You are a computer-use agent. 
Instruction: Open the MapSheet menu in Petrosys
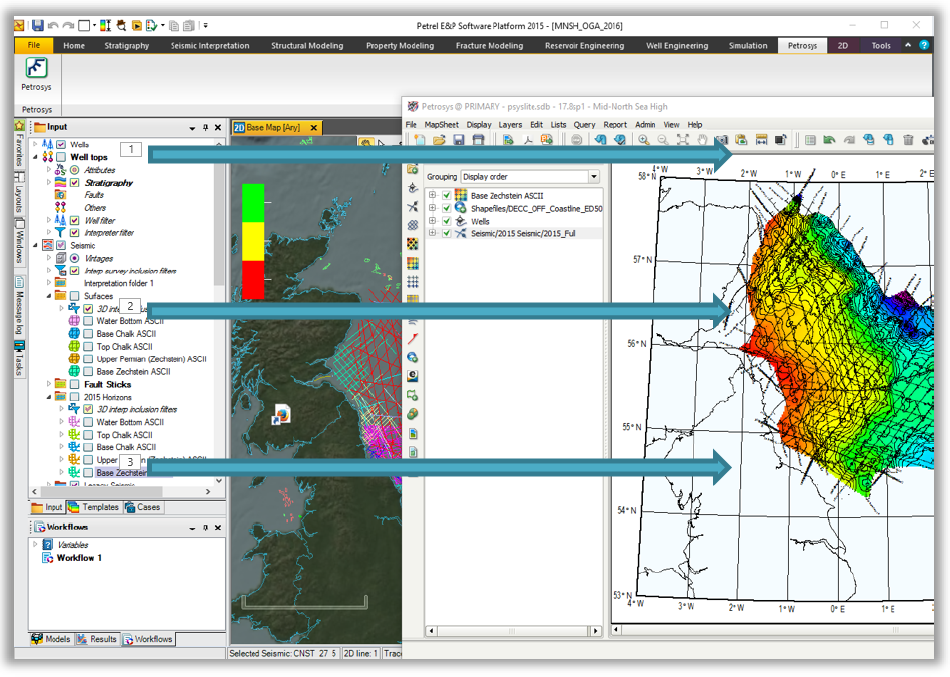click(441, 124)
